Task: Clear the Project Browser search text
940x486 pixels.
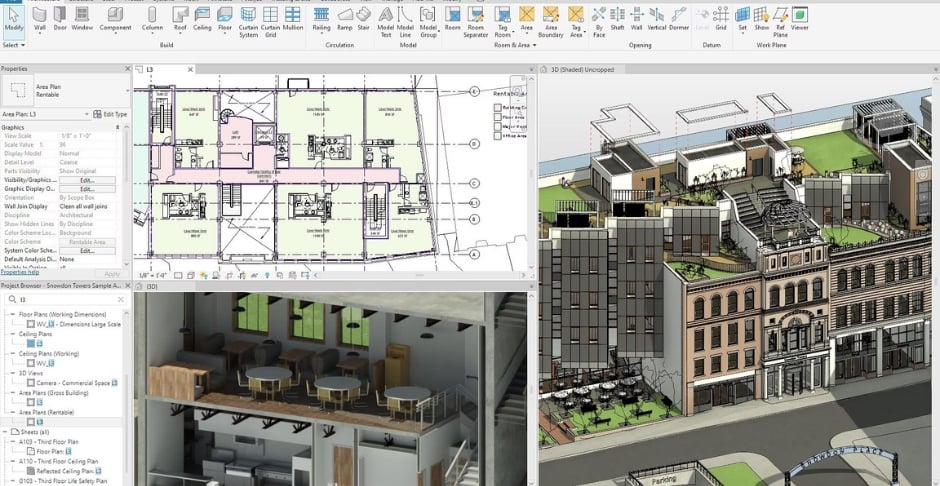Action: (x=120, y=299)
